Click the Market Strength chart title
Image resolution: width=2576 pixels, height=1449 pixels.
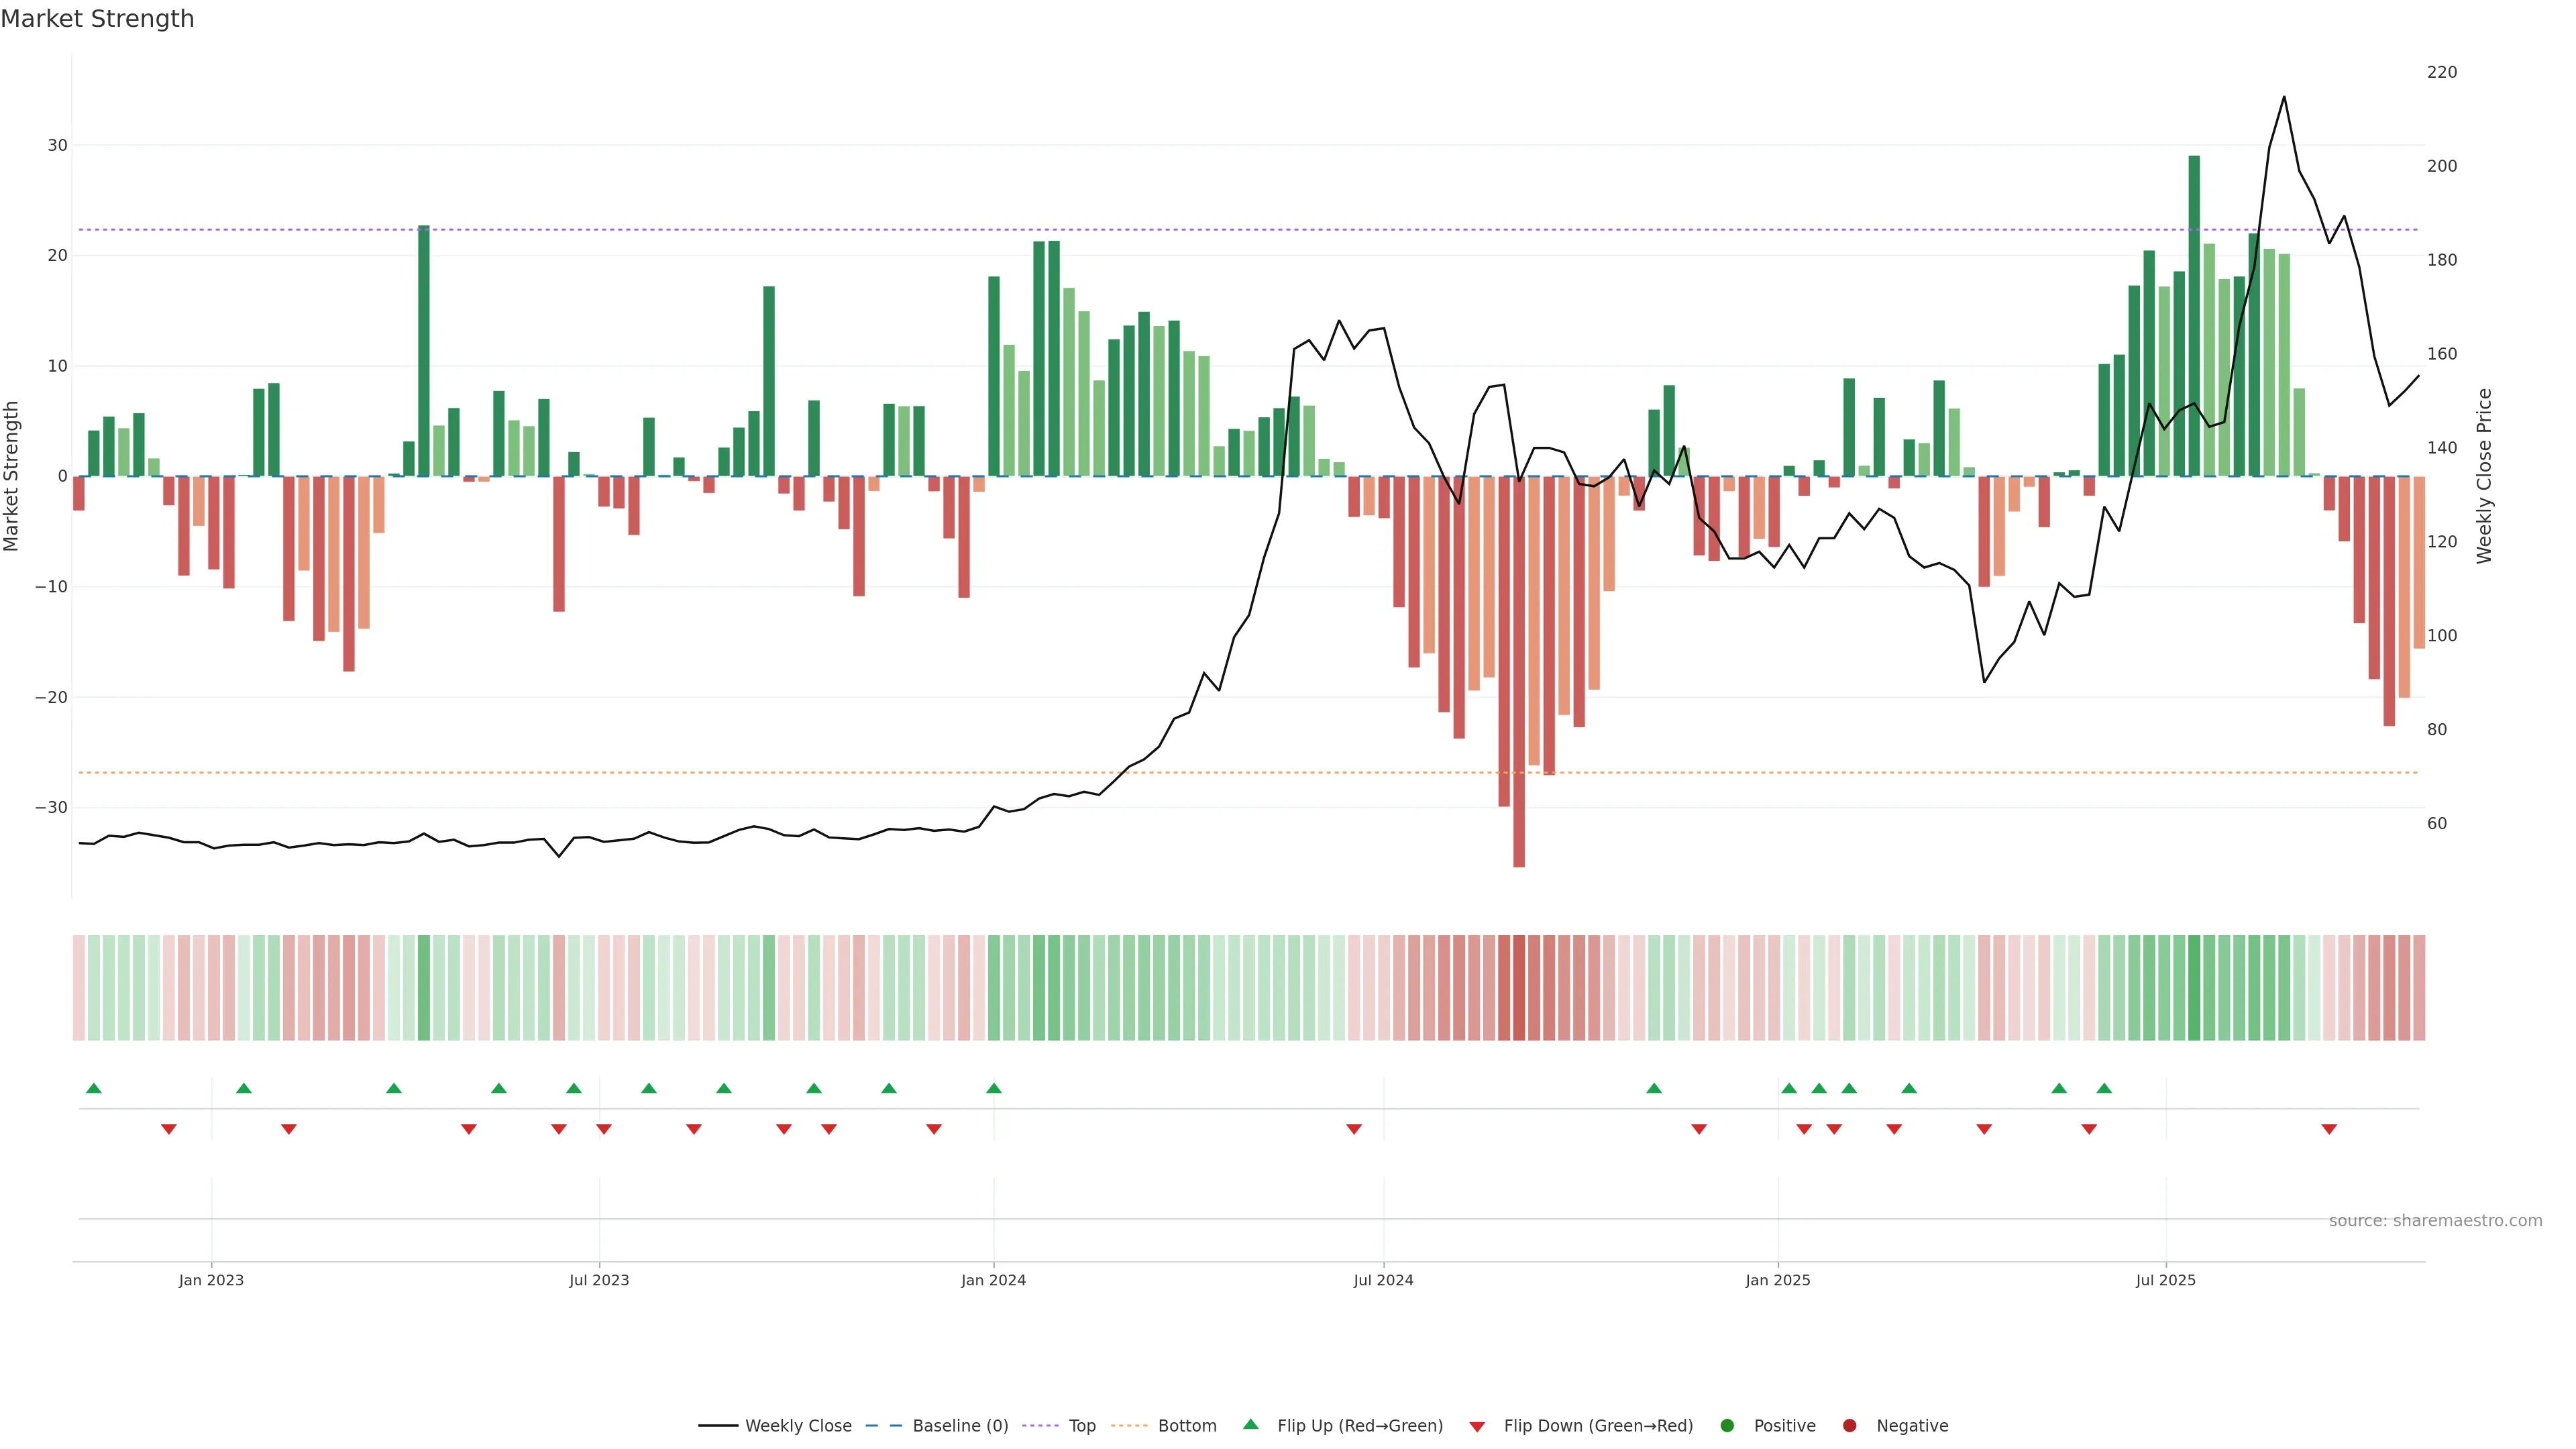pos(97,19)
